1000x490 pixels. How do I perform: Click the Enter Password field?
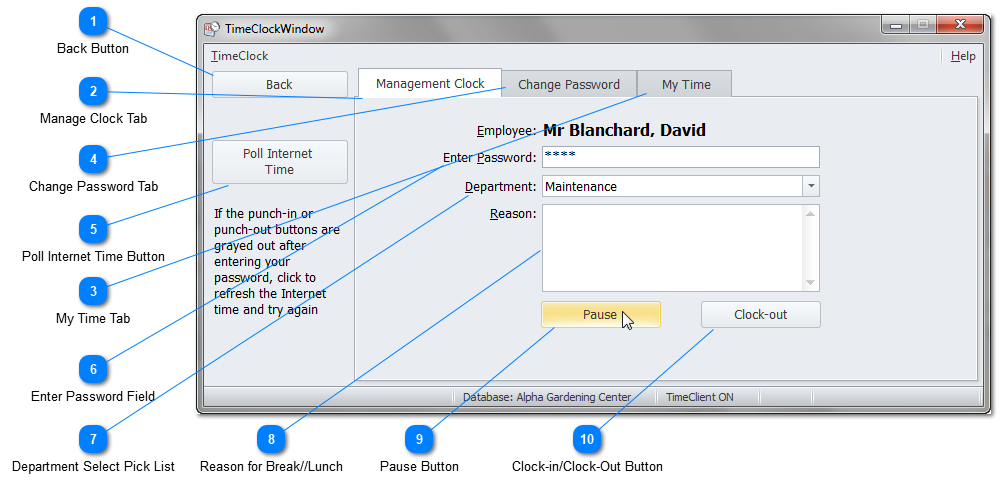(680, 157)
